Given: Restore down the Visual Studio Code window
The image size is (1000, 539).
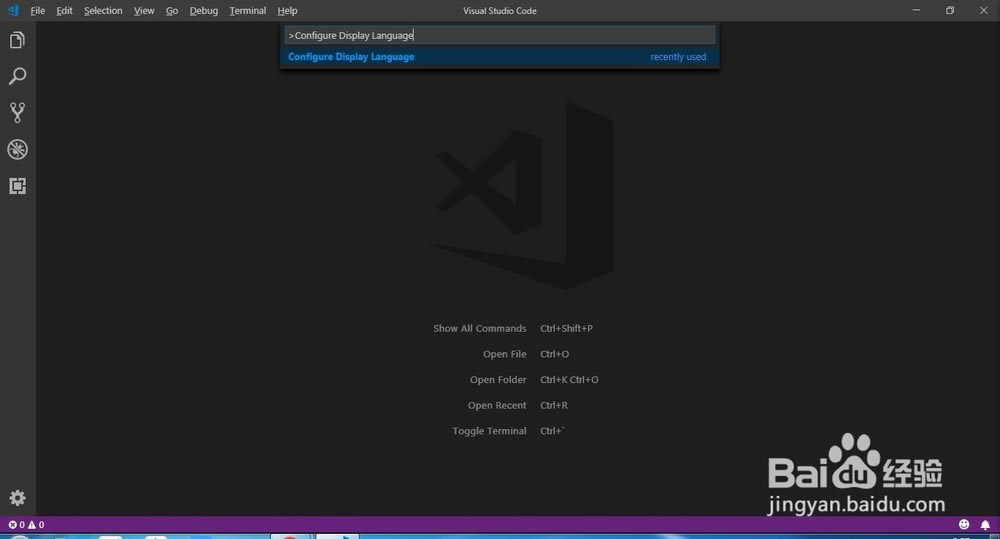Looking at the screenshot, I should tap(950, 10).
